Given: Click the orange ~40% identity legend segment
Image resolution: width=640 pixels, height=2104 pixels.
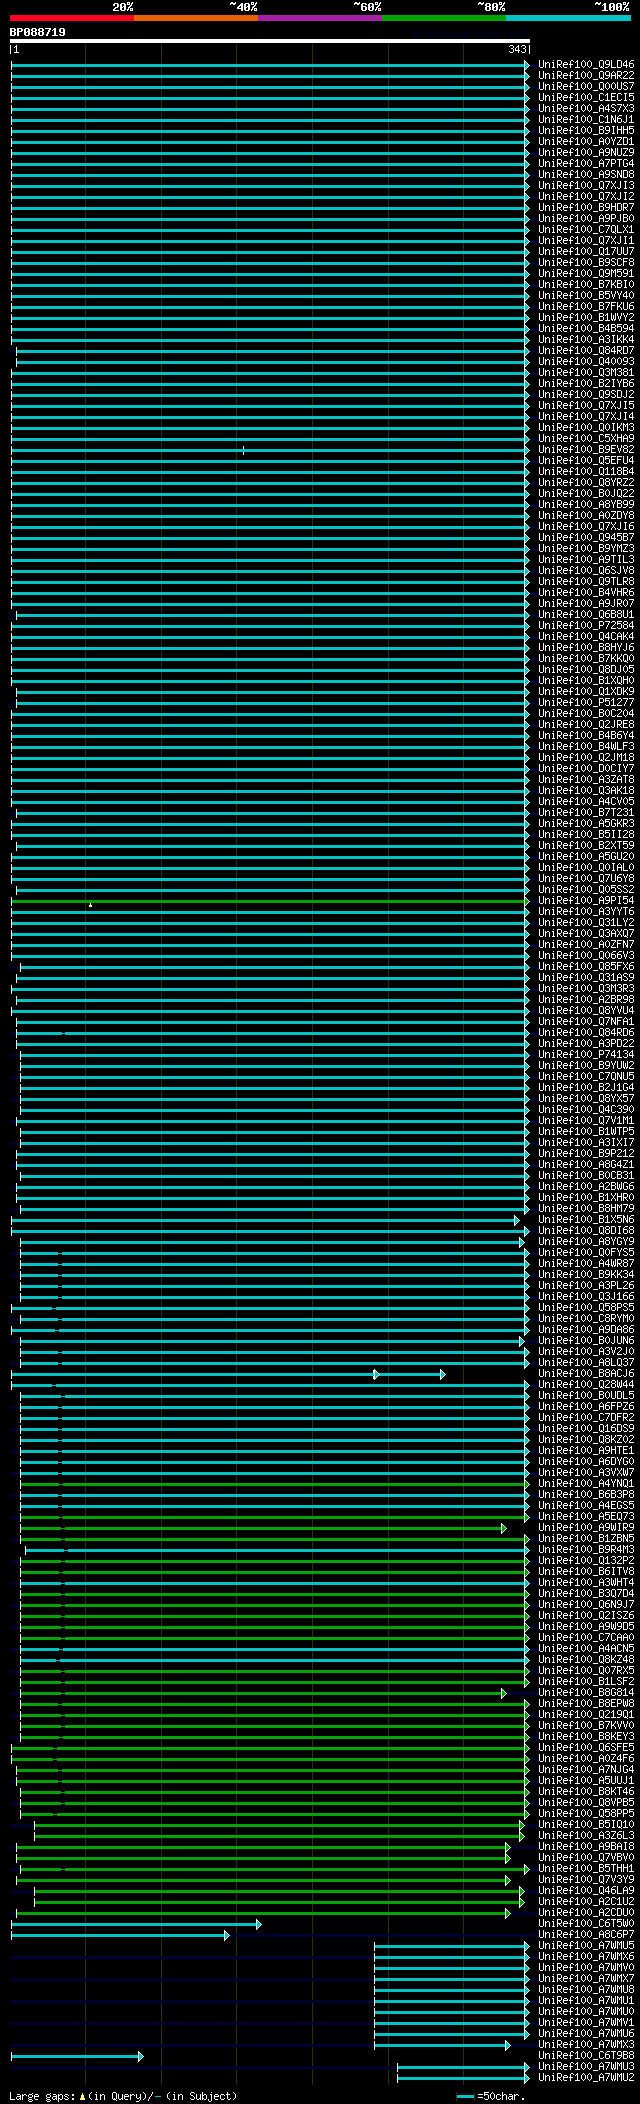Looking at the screenshot, I should coord(196,18).
